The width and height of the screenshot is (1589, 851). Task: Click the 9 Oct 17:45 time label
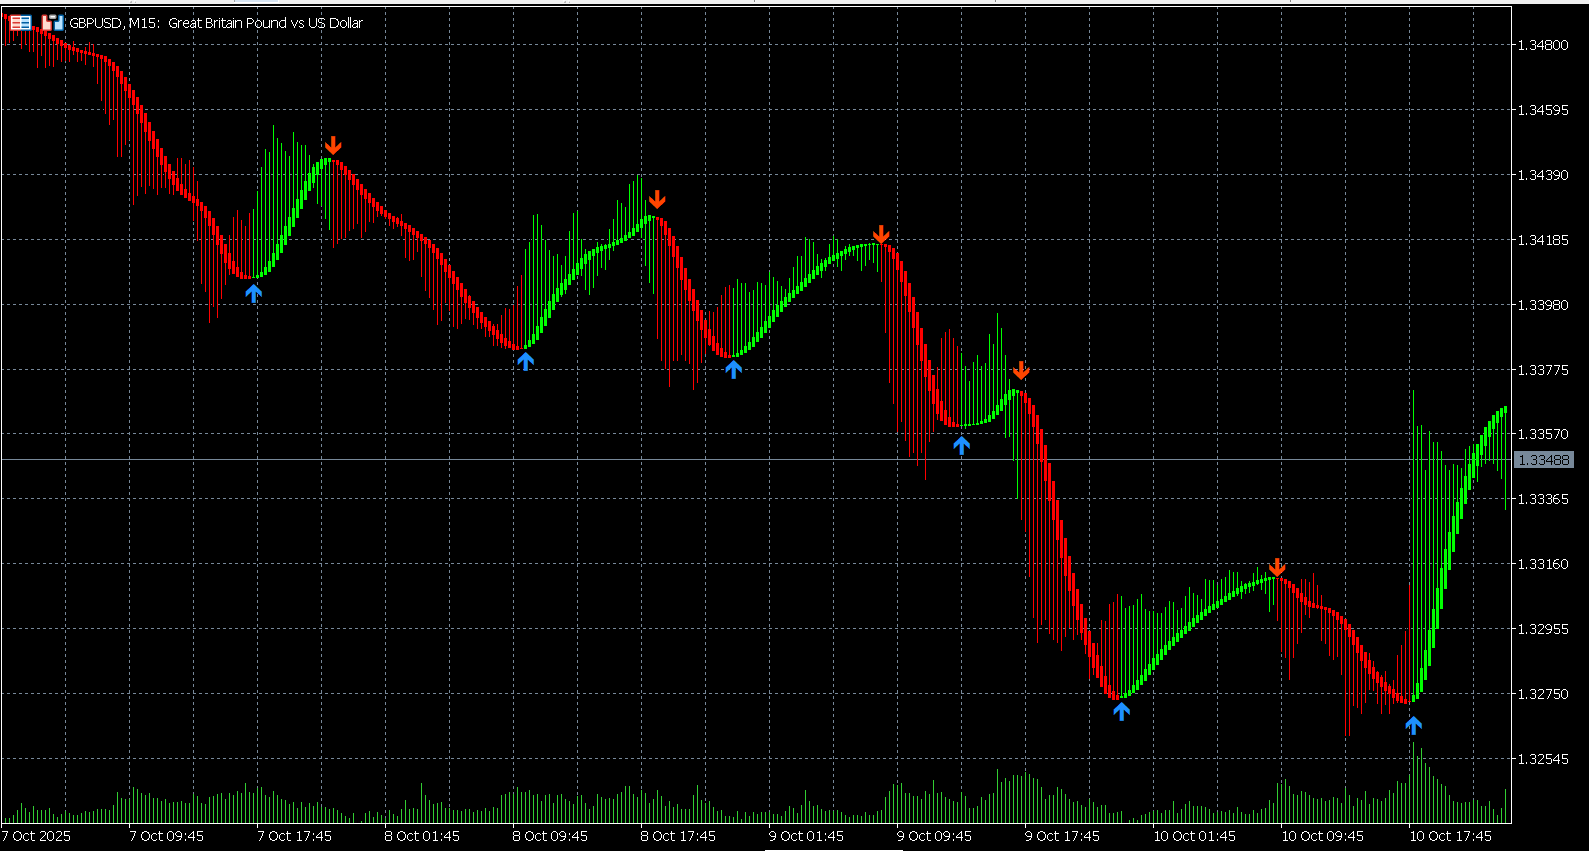(x=1062, y=836)
